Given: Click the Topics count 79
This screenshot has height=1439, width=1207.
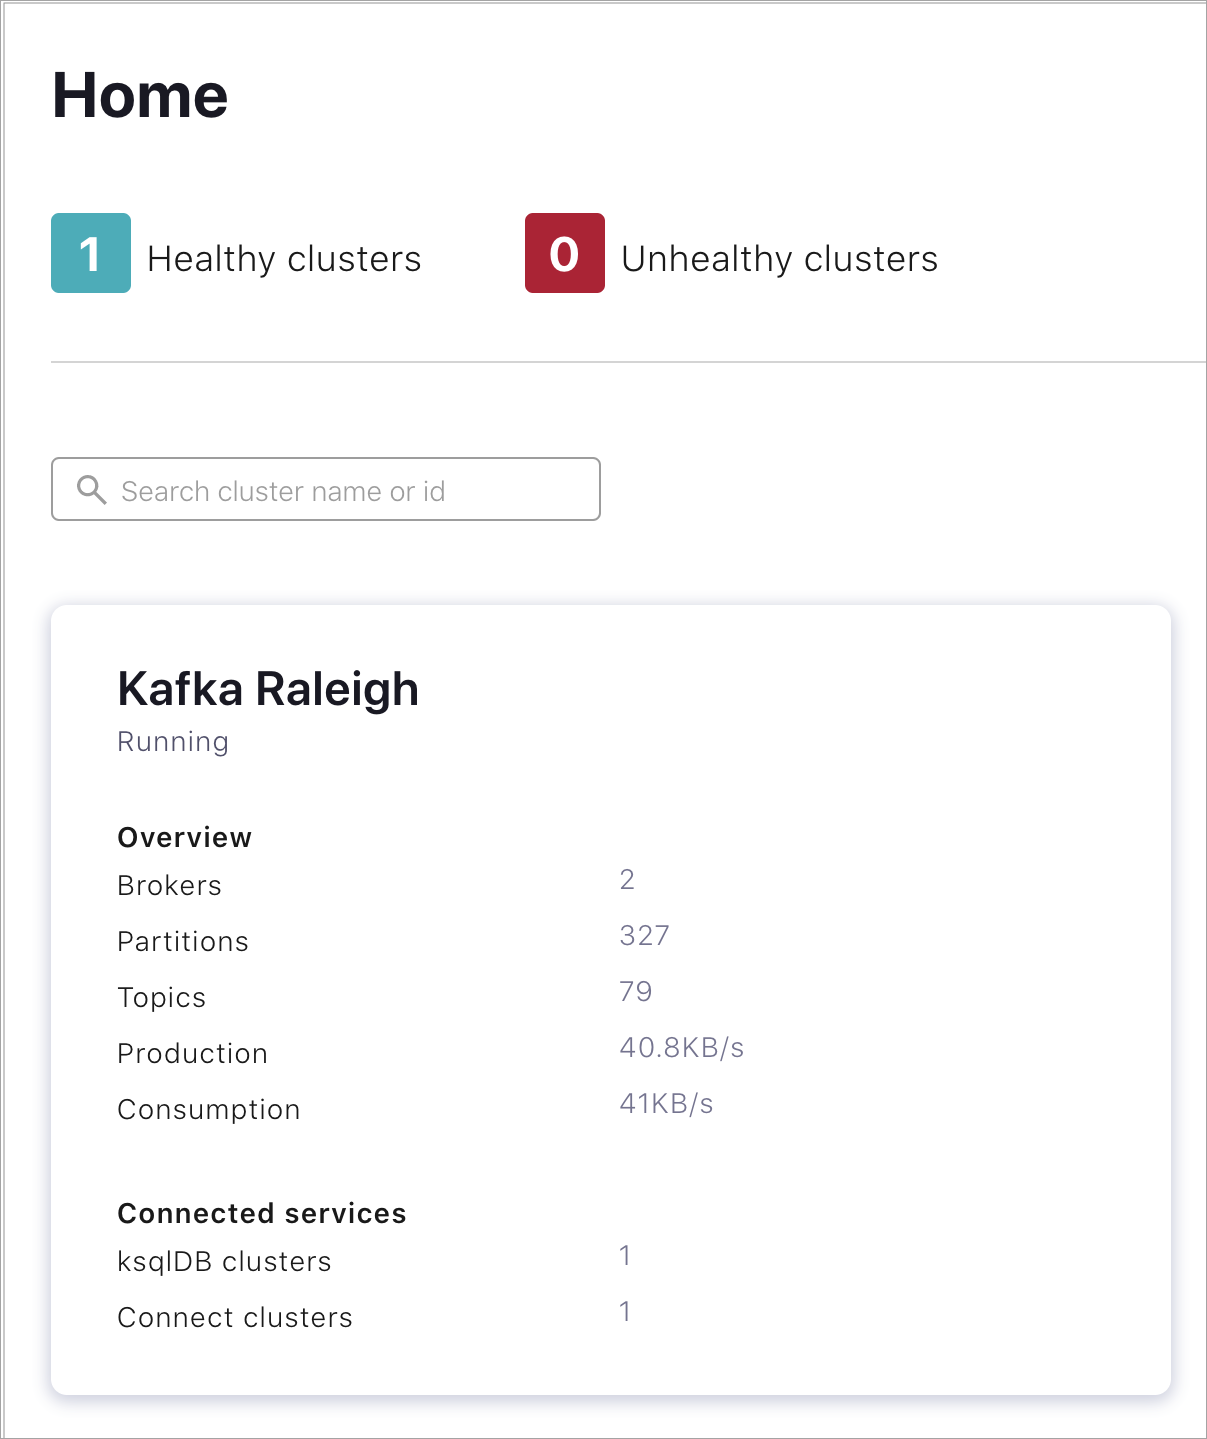Looking at the screenshot, I should pyautogui.click(x=636, y=992).
